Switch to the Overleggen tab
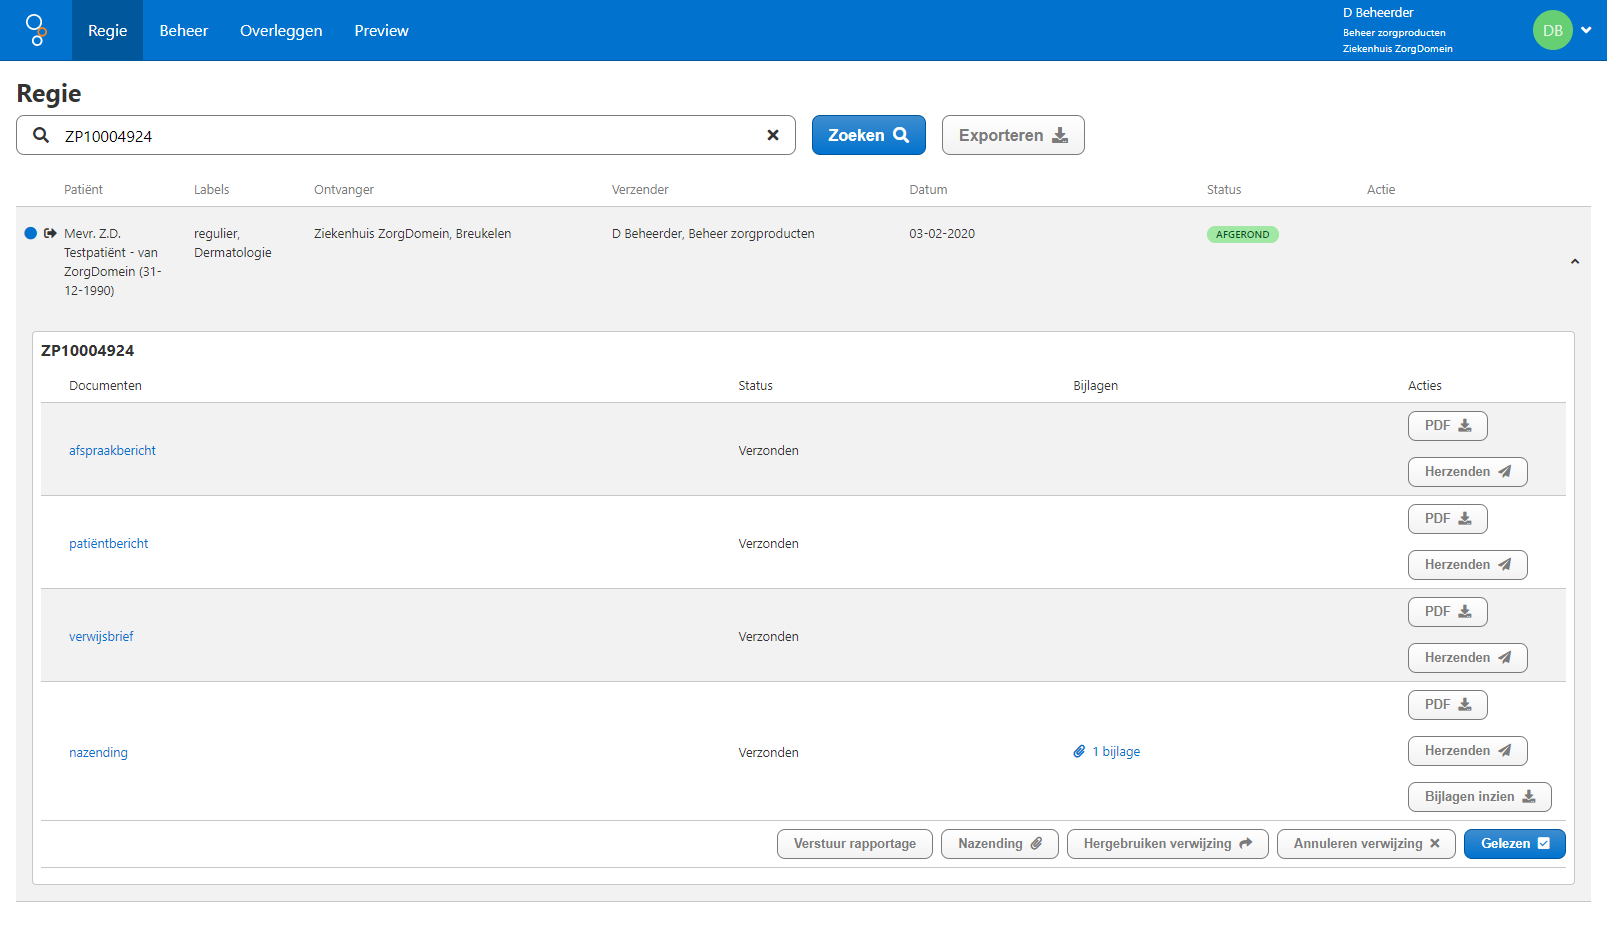The width and height of the screenshot is (1607, 926). [x=281, y=30]
